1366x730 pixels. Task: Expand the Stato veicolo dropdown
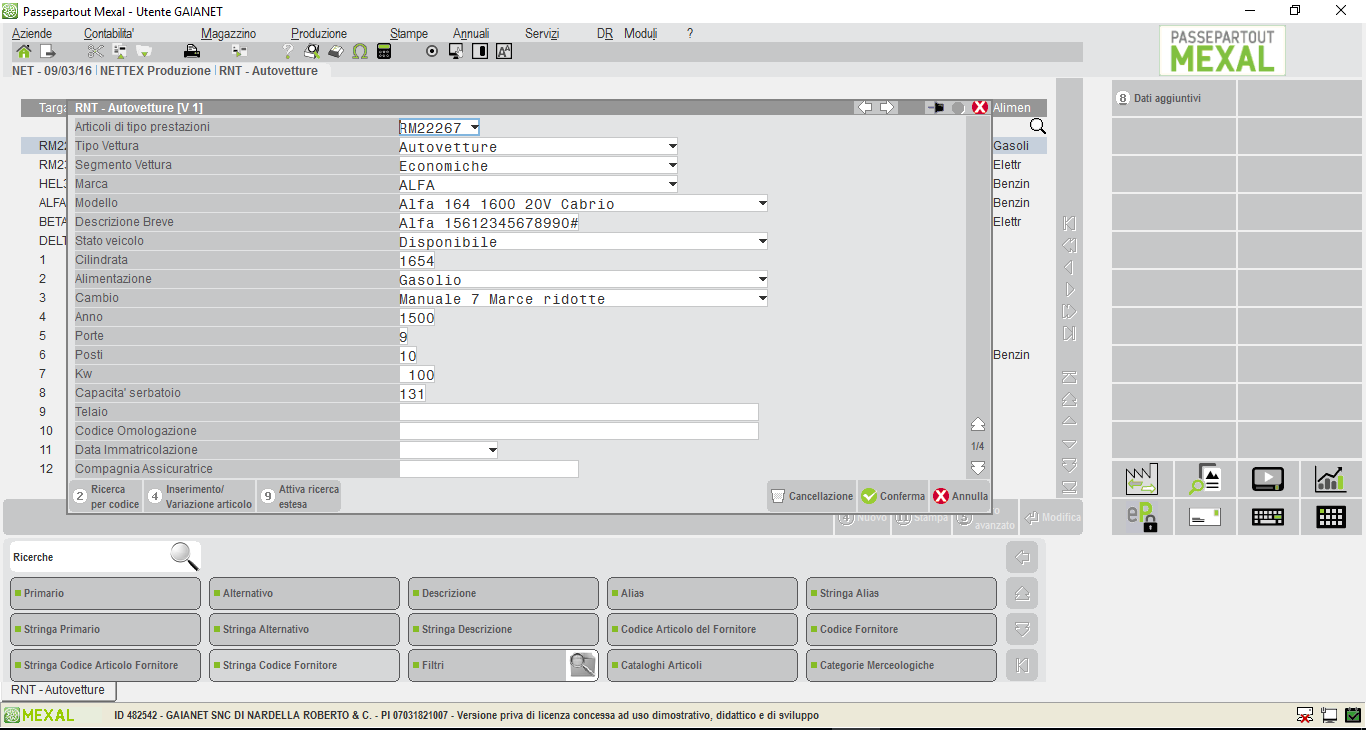762,242
